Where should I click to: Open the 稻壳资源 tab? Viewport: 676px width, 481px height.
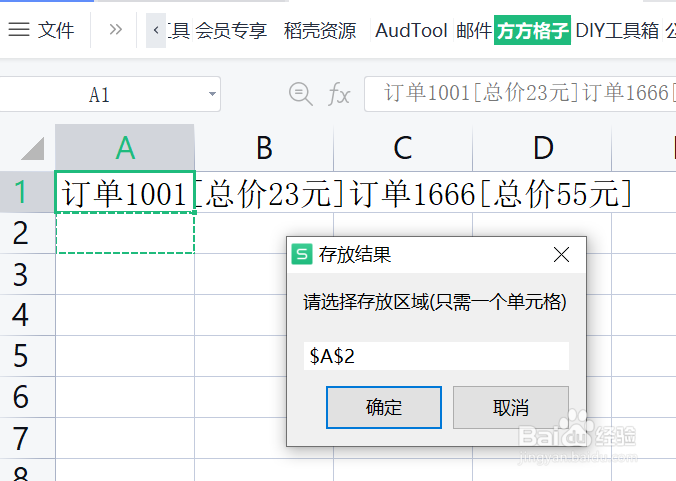[x=319, y=31]
